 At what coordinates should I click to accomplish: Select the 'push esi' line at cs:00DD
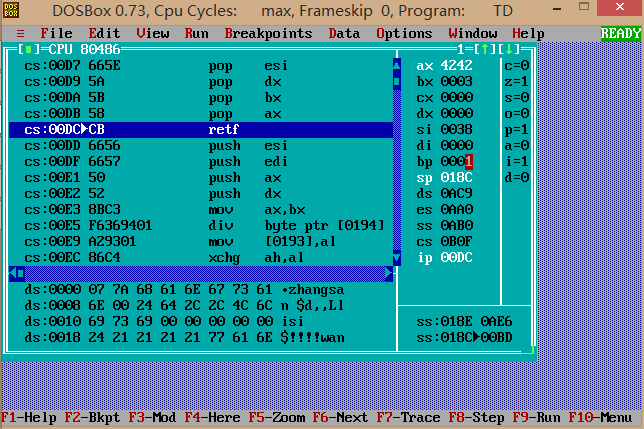pos(201,146)
